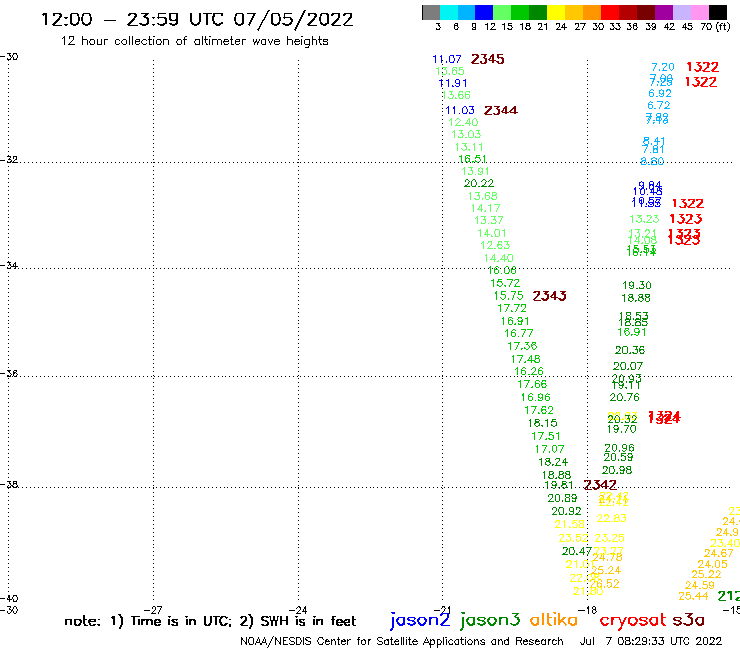Image resolution: width=740 pixels, height=650 pixels.
Task: Click the black swatch at the legend's end
Action: pyautogui.click(x=718, y=12)
